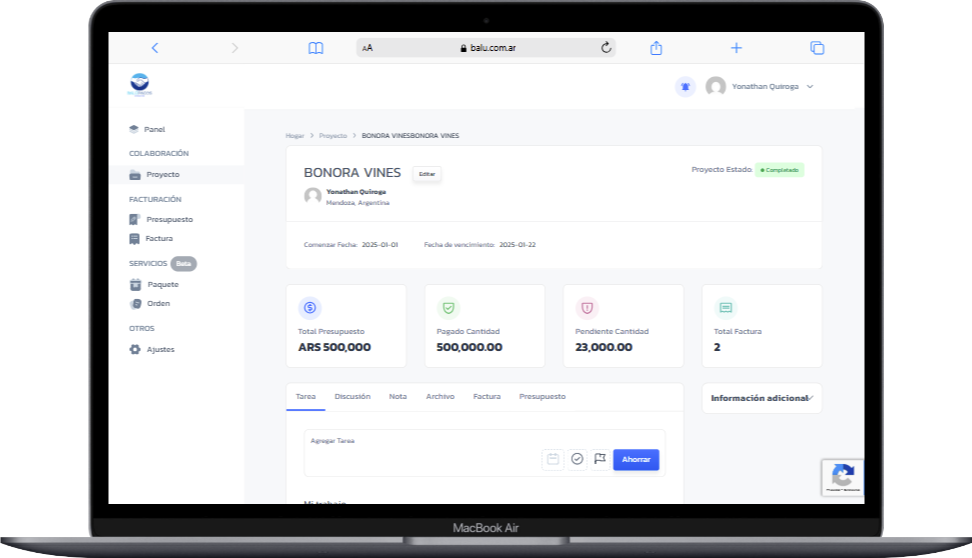This screenshot has width=972, height=558.
Task: Click the notification bell icon
Action: point(685,87)
